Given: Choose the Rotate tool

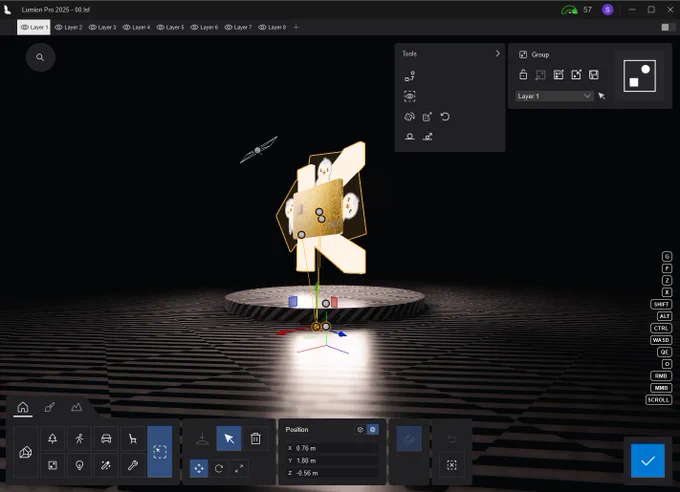Looking at the screenshot, I should 219,469.
